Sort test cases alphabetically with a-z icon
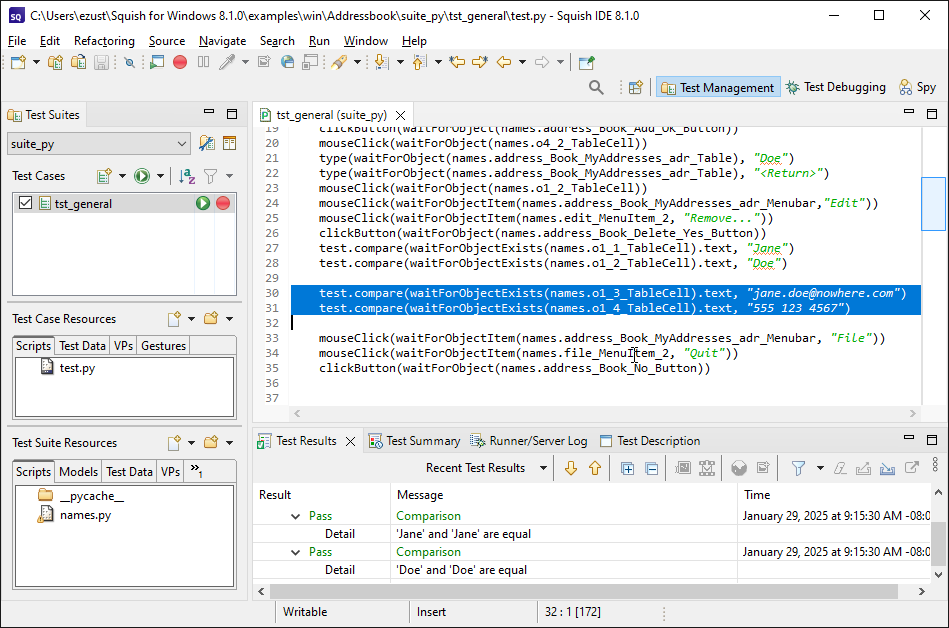 point(187,176)
